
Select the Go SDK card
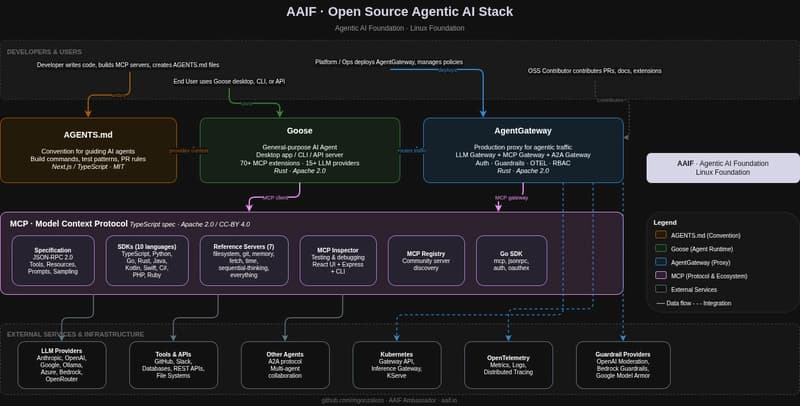click(511, 260)
